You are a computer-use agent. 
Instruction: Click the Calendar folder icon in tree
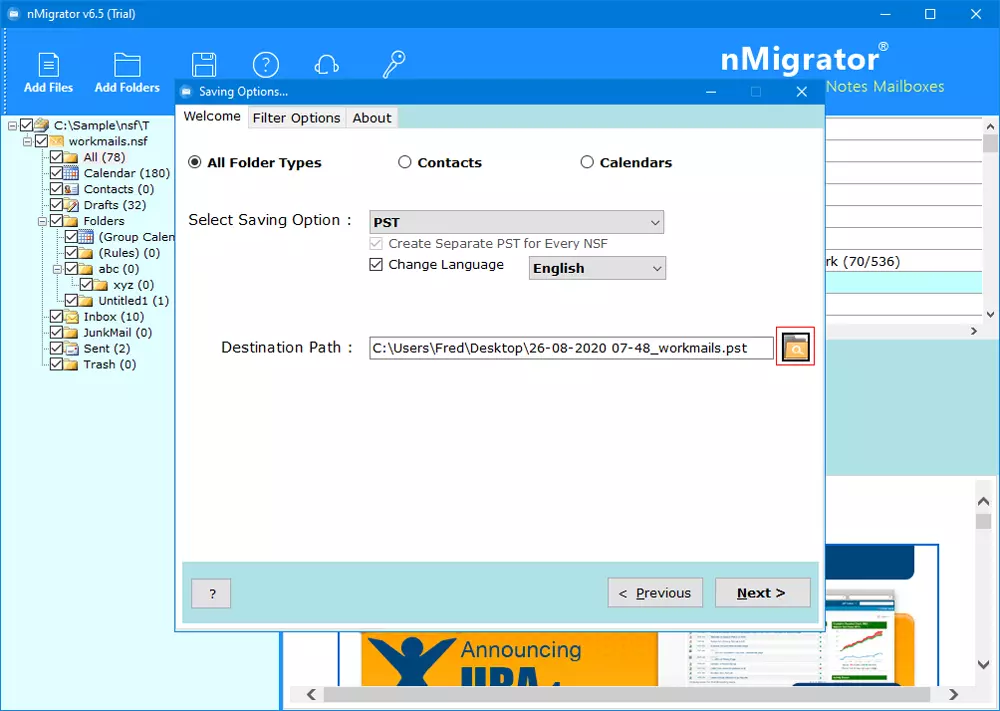72,173
